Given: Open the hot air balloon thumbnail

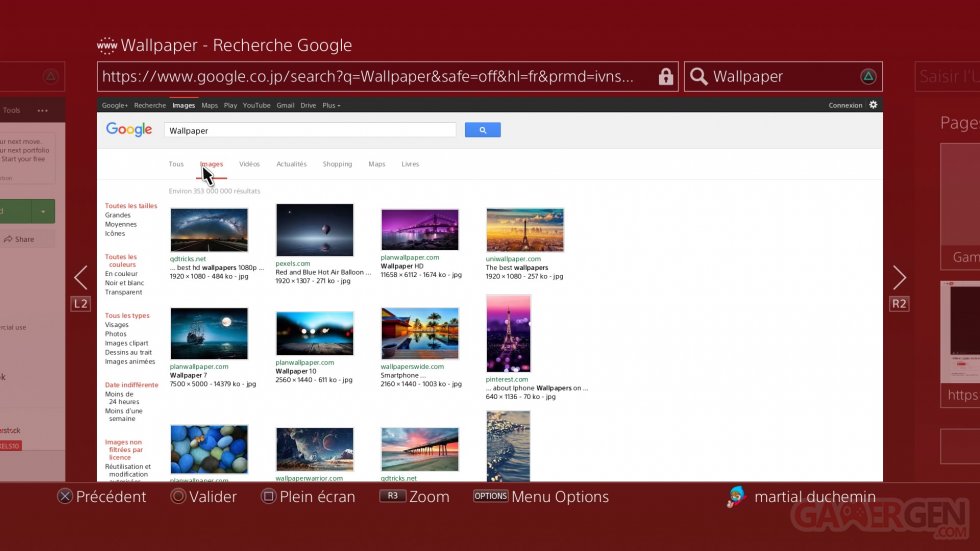Looking at the screenshot, I should tap(314, 230).
